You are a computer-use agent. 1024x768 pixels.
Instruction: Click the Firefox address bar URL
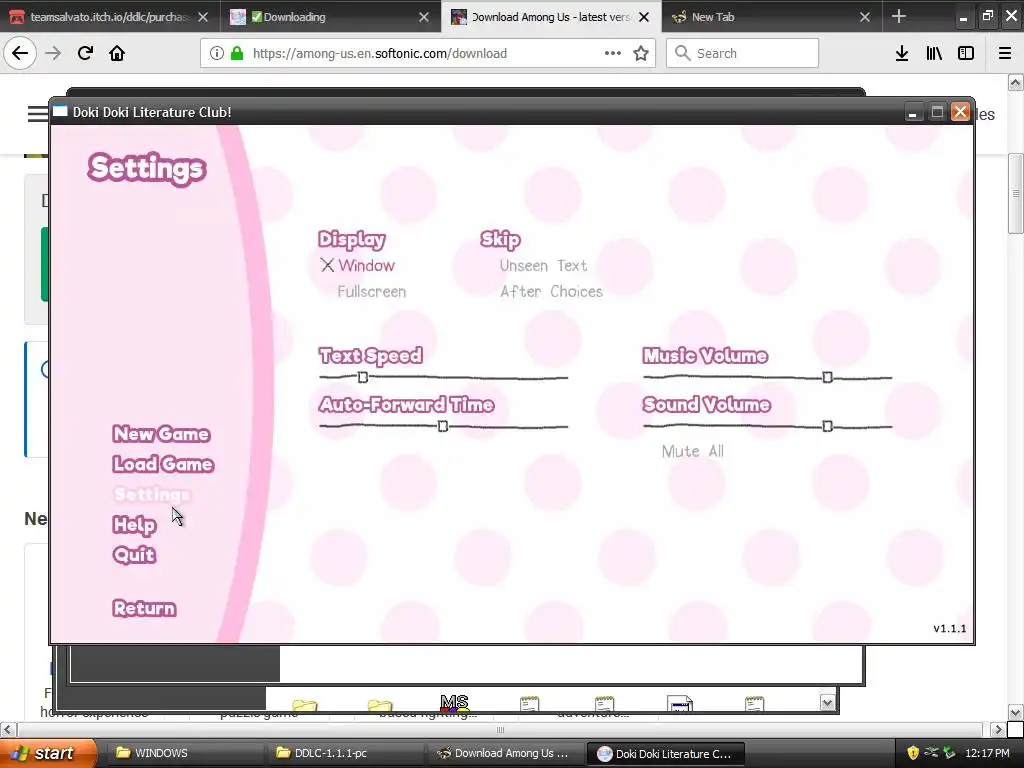[379, 53]
